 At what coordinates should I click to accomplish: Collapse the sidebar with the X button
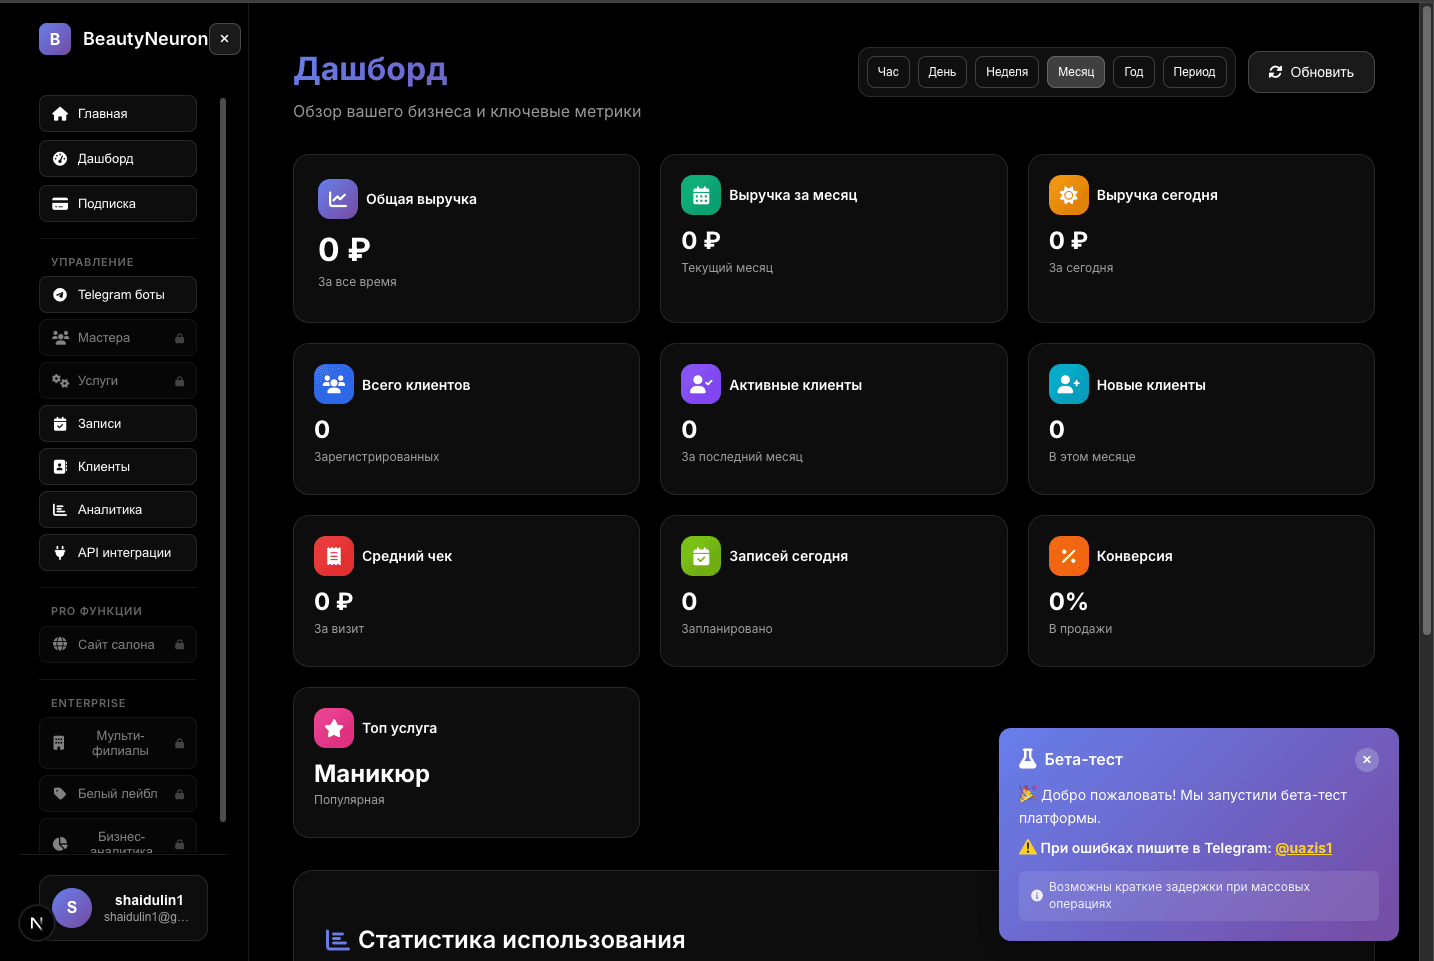click(x=225, y=39)
